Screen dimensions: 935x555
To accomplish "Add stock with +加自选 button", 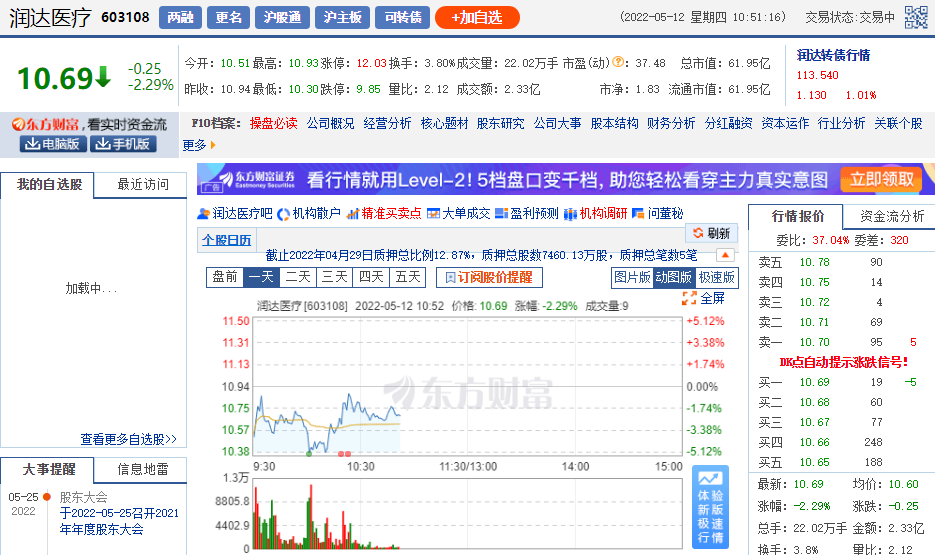I will [x=477, y=17].
